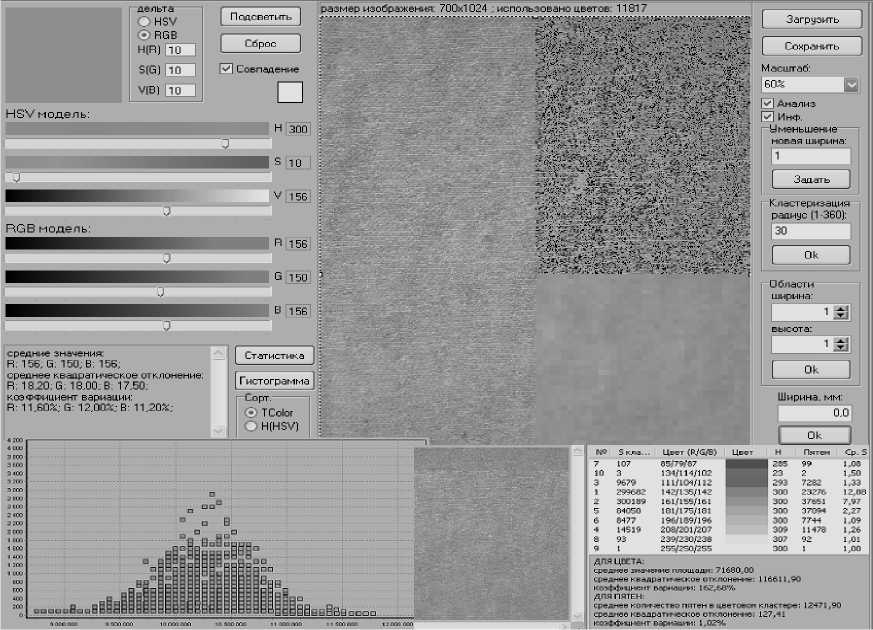Choose TColor sorting radio button
The image size is (873, 630).
click(251, 412)
